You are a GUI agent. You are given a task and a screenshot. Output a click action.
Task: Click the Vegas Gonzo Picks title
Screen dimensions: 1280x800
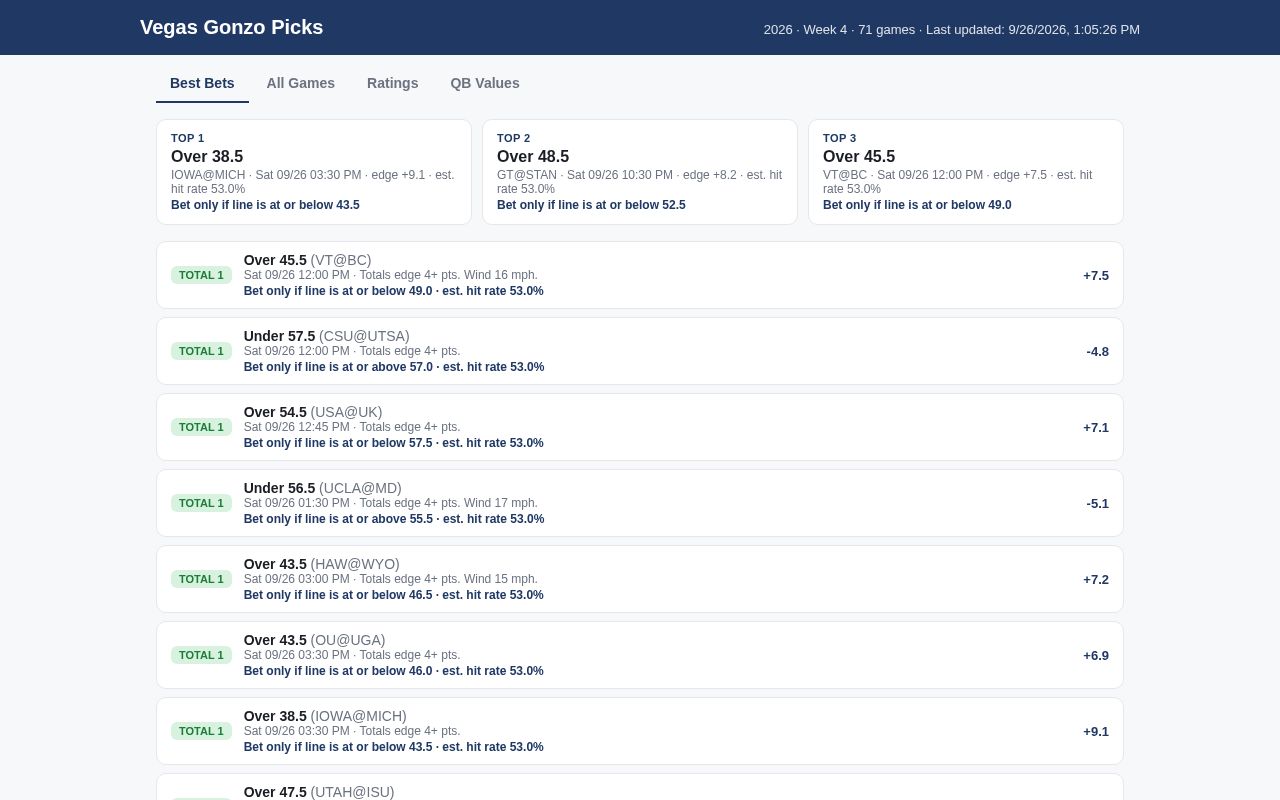pos(231,27)
